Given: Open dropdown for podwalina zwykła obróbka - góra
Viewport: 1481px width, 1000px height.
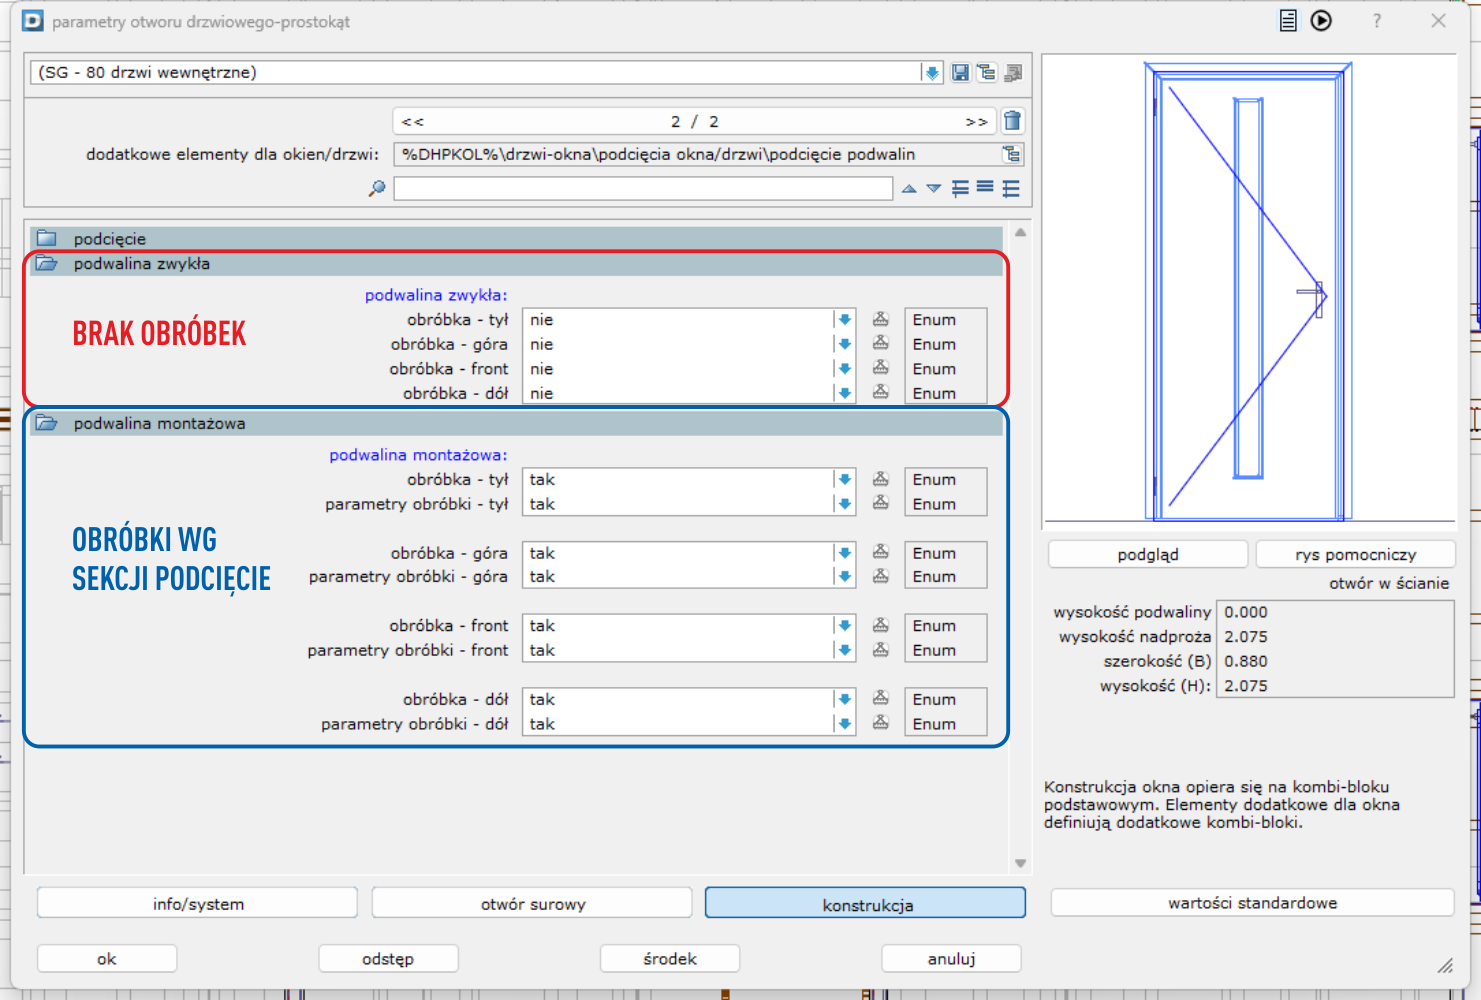Looking at the screenshot, I should pos(844,344).
